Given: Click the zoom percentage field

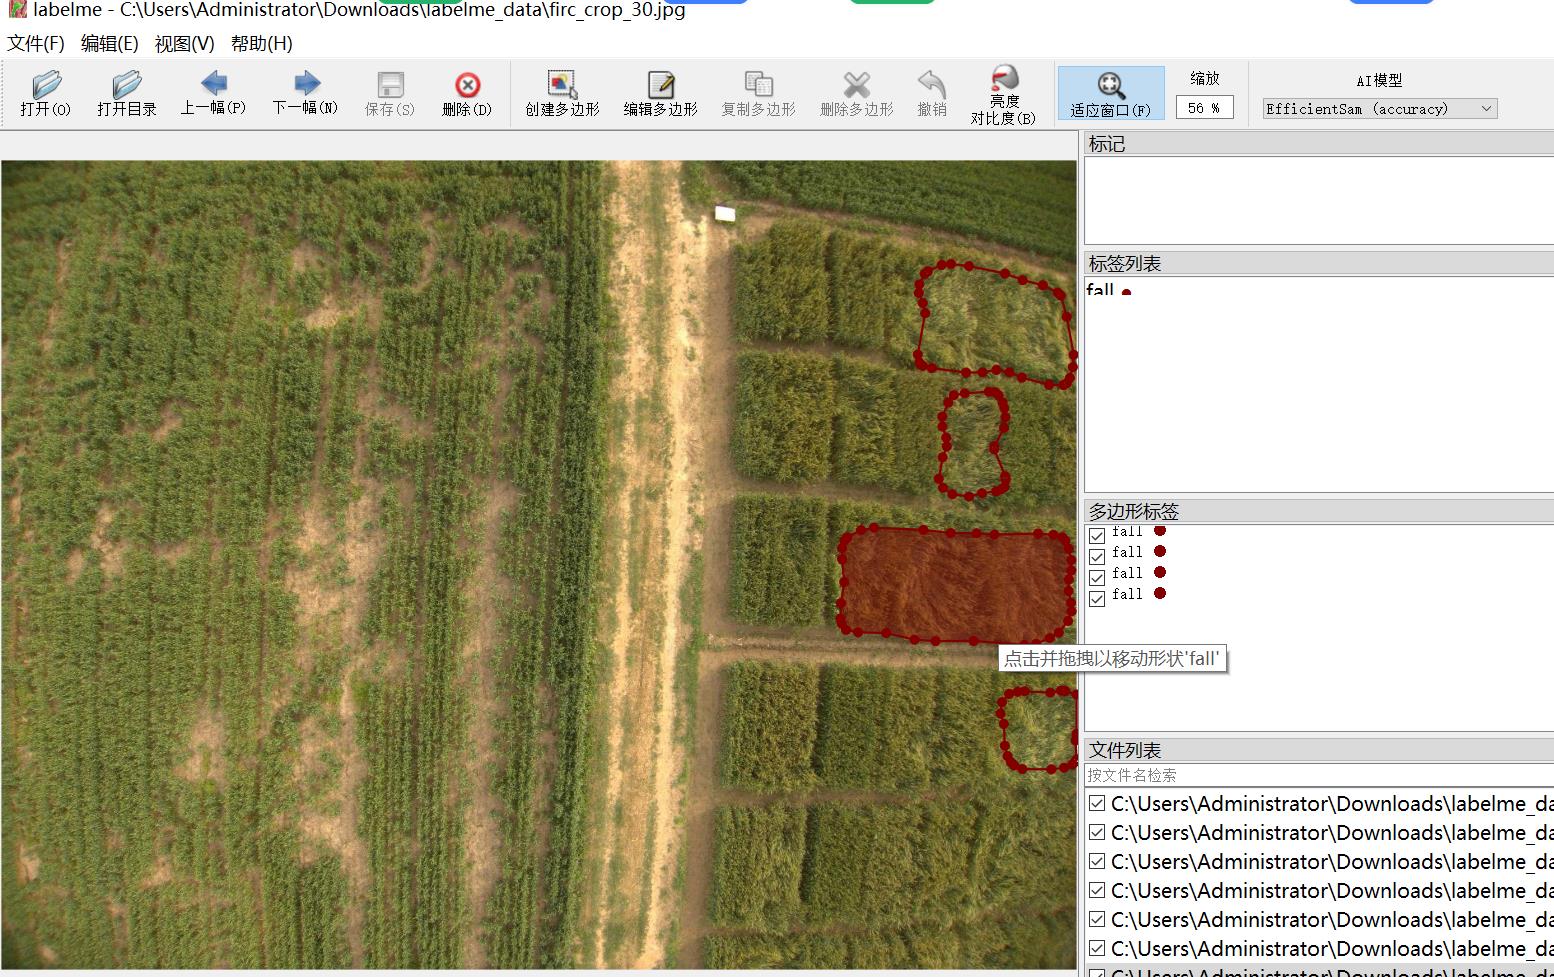Looking at the screenshot, I should 1204,108.
